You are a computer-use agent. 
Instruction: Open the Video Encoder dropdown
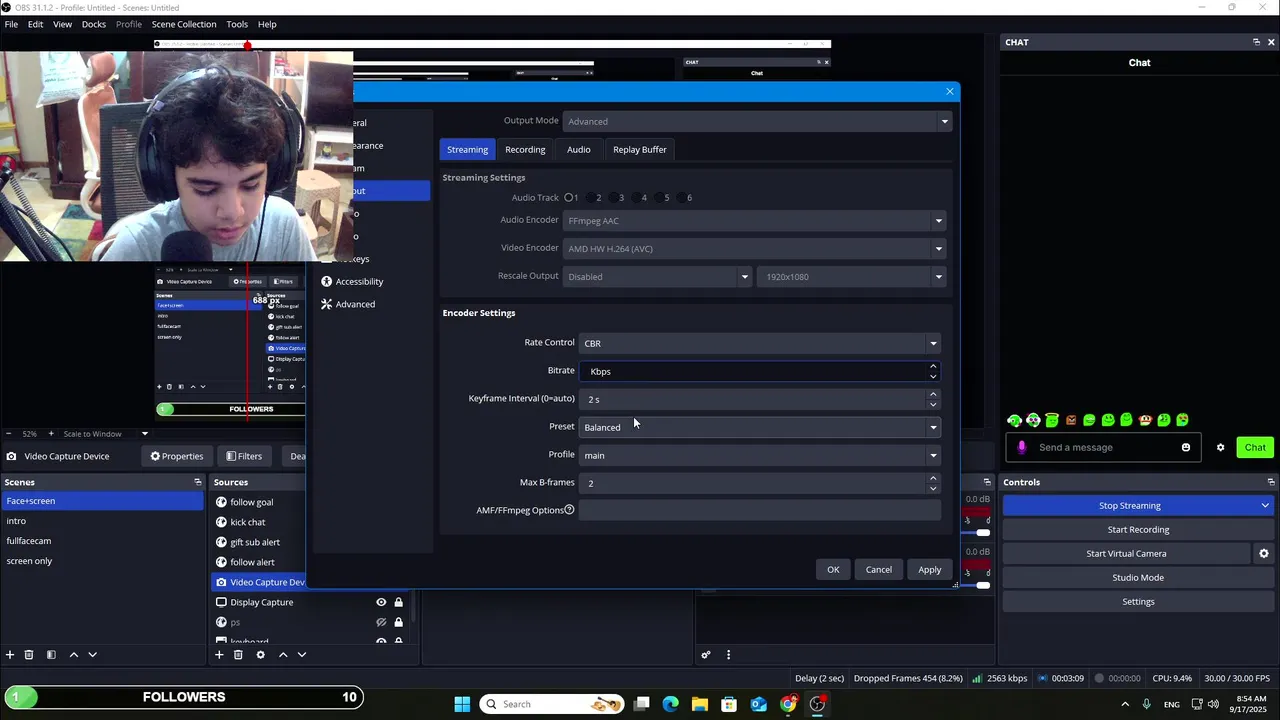point(754,249)
